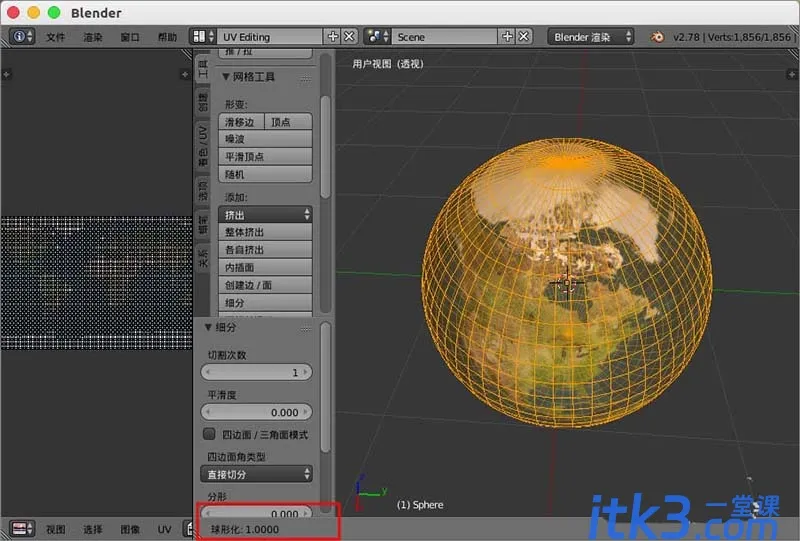Screen dimensions: 800x541
Task: Decrease 切割次数 with left arrow
Action: click(208, 372)
